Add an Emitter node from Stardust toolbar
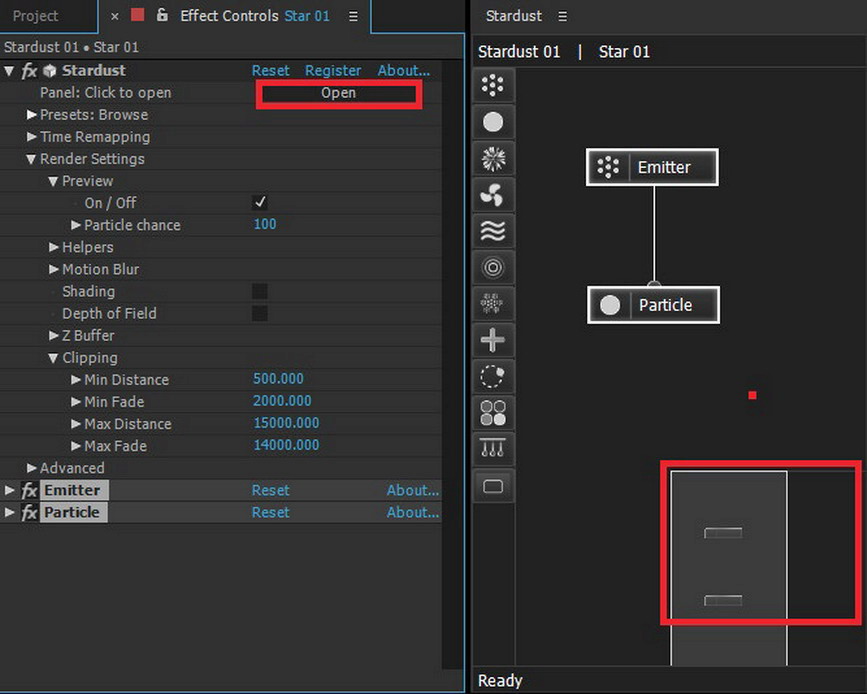Screen dimensions: 867x694 coord(493,86)
